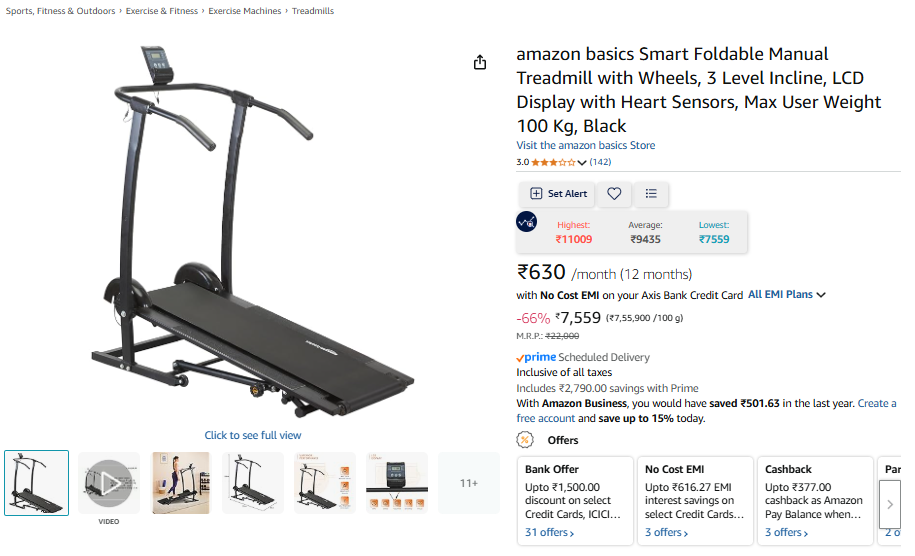Open the 31 offers link under Bank Offer

(549, 533)
